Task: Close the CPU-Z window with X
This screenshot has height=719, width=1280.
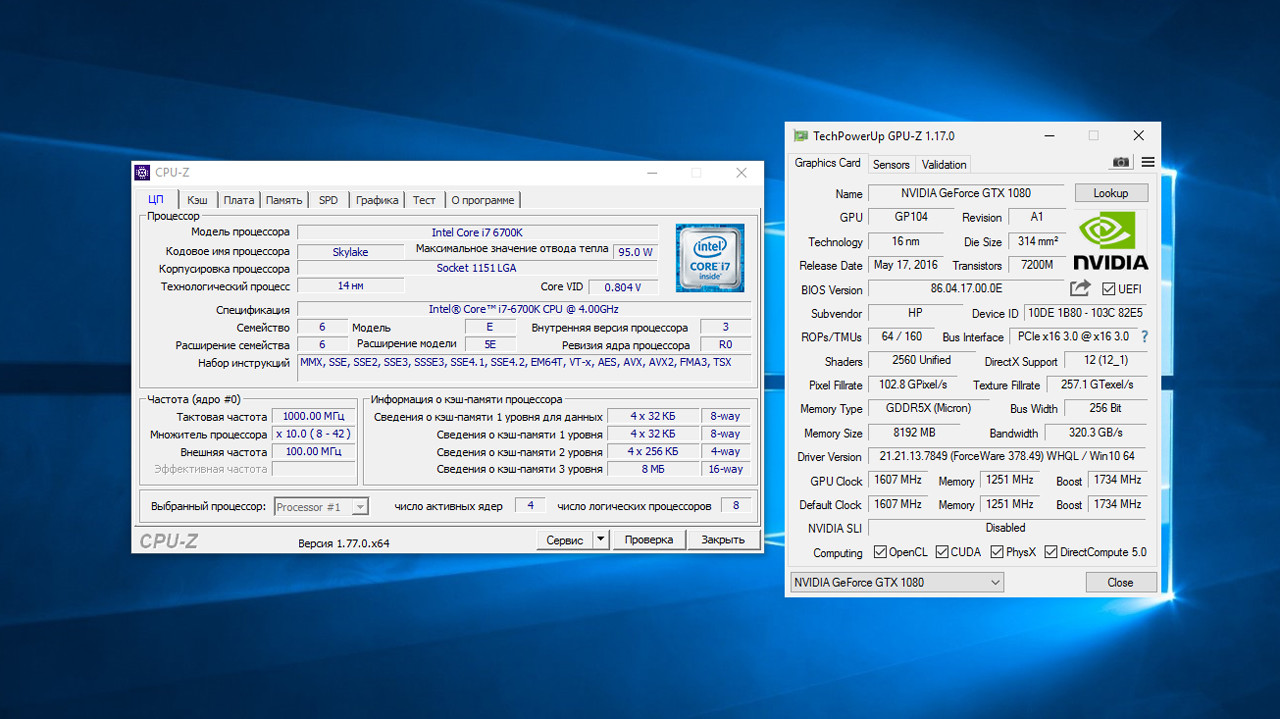Action: (x=741, y=173)
